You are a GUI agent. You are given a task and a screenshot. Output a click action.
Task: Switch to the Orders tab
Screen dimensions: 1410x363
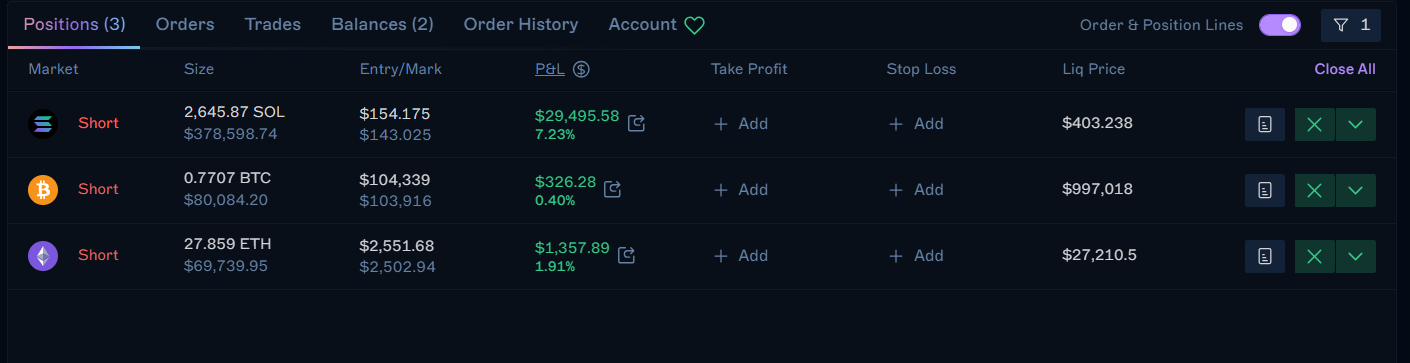coord(185,24)
